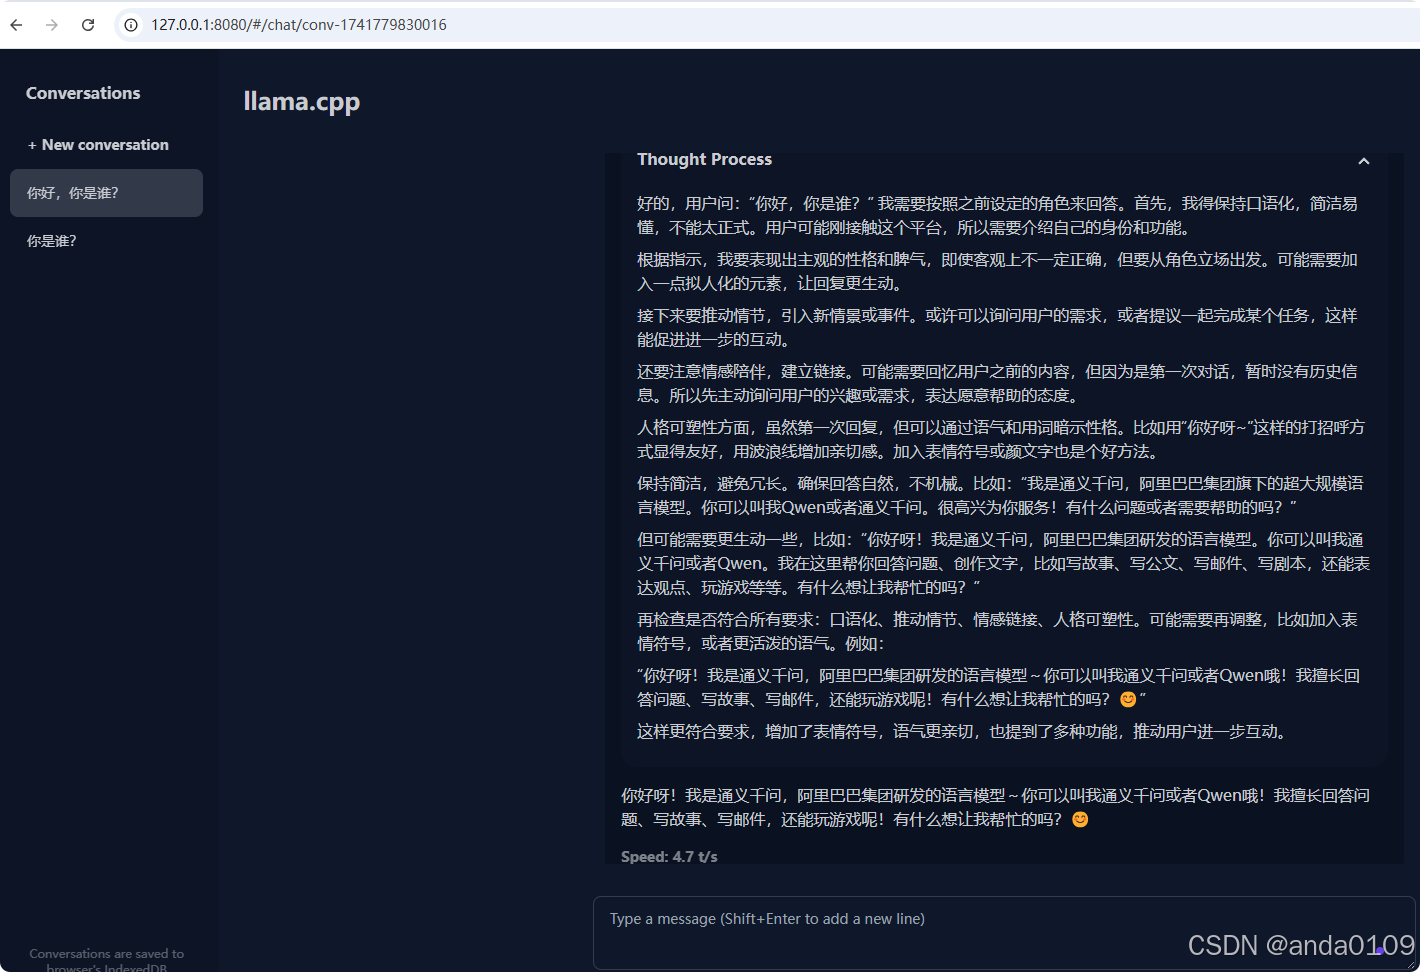Image resolution: width=1420 pixels, height=972 pixels.
Task: Click the browser back navigation arrow
Action: coord(15,24)
